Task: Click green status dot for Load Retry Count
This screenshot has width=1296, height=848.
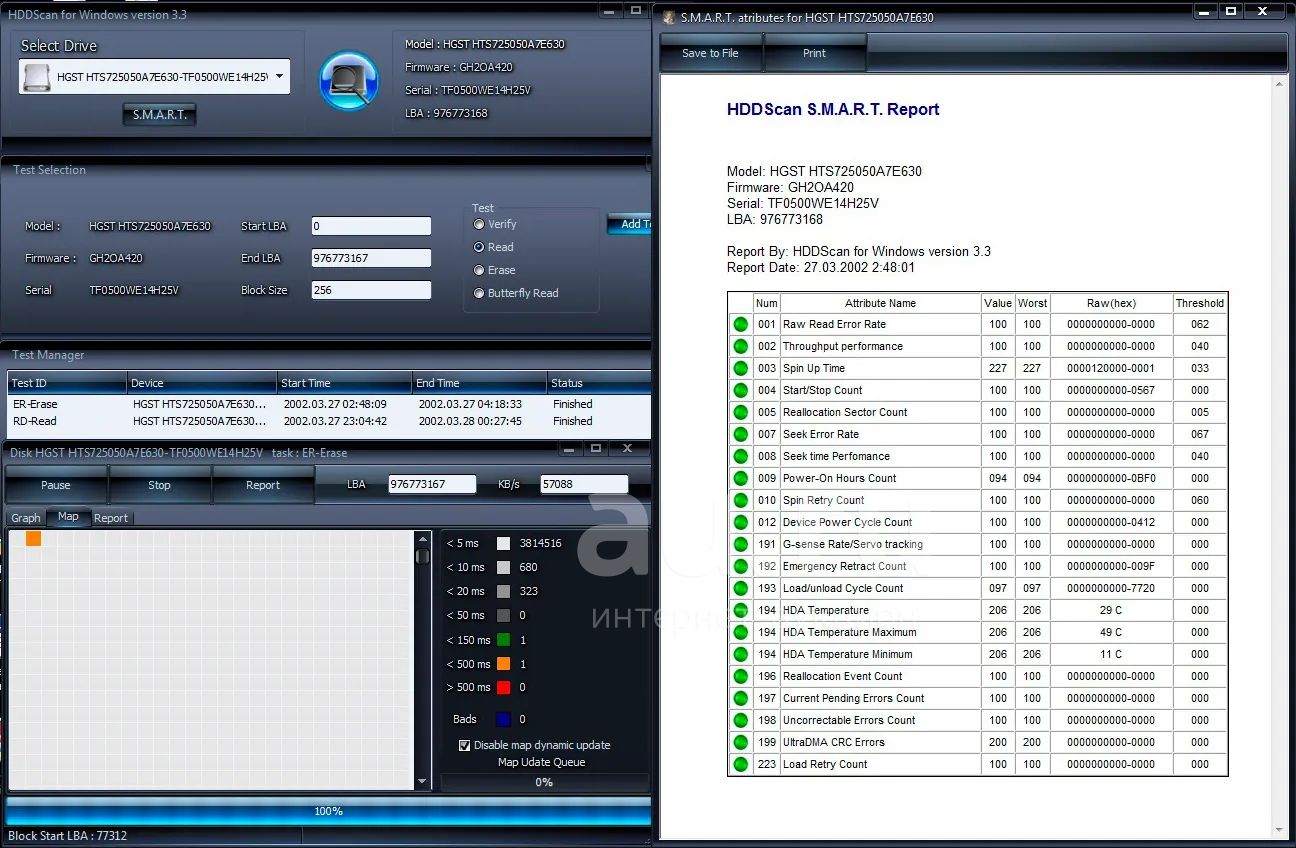Action: (740, 764)
